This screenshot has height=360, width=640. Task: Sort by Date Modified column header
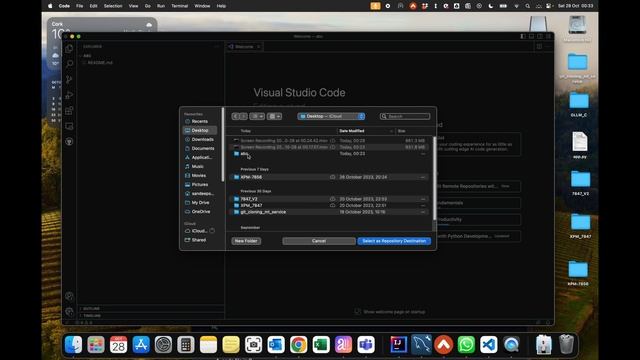[x=366, y=131]
